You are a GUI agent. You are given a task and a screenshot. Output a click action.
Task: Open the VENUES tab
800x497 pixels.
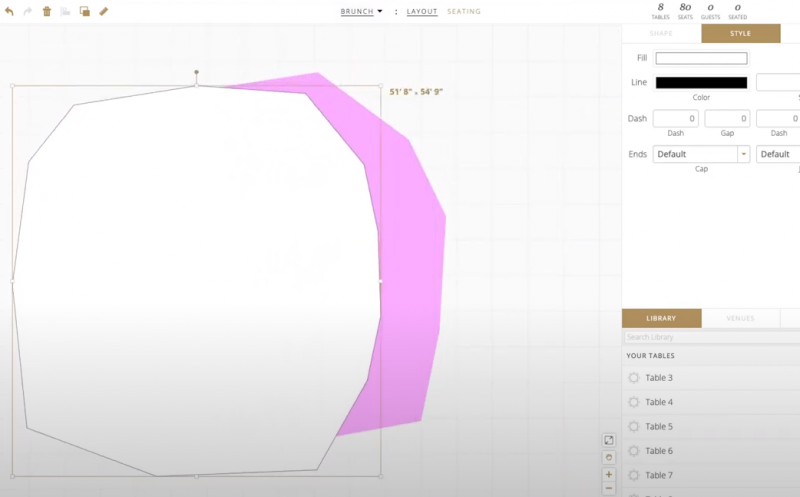pos(740,318)
